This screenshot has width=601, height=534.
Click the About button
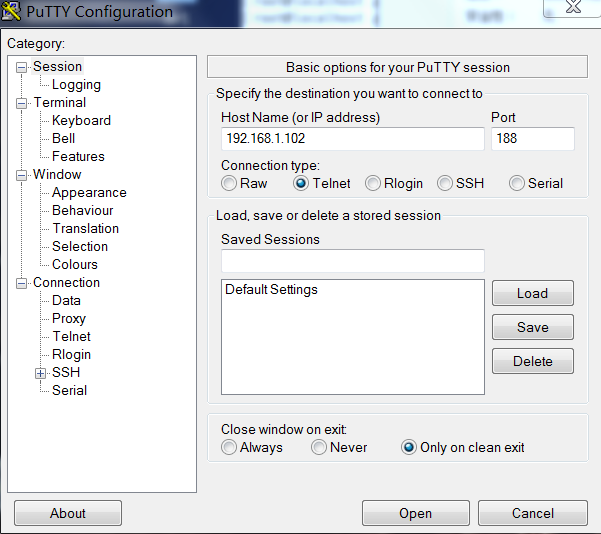coord(68,513)
